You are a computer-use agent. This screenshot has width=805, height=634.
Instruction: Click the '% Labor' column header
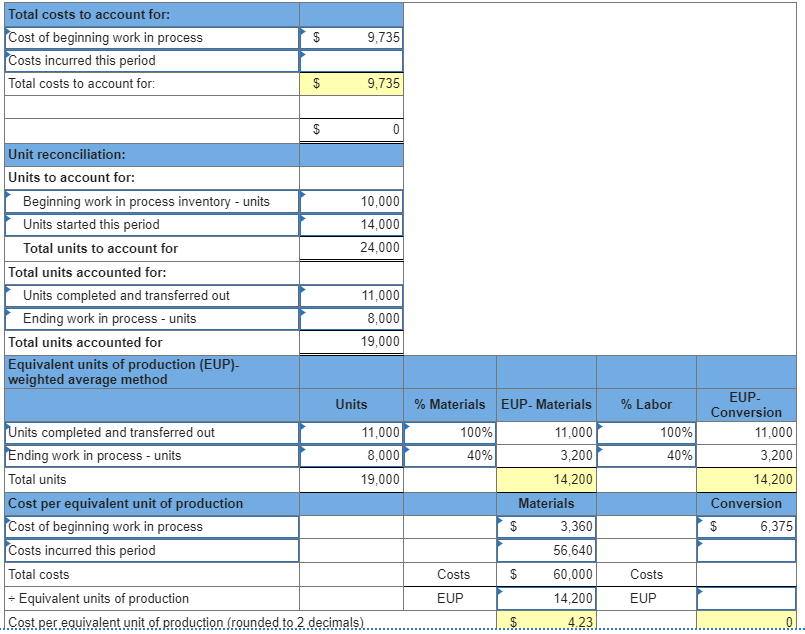click(x=646, y=405)
